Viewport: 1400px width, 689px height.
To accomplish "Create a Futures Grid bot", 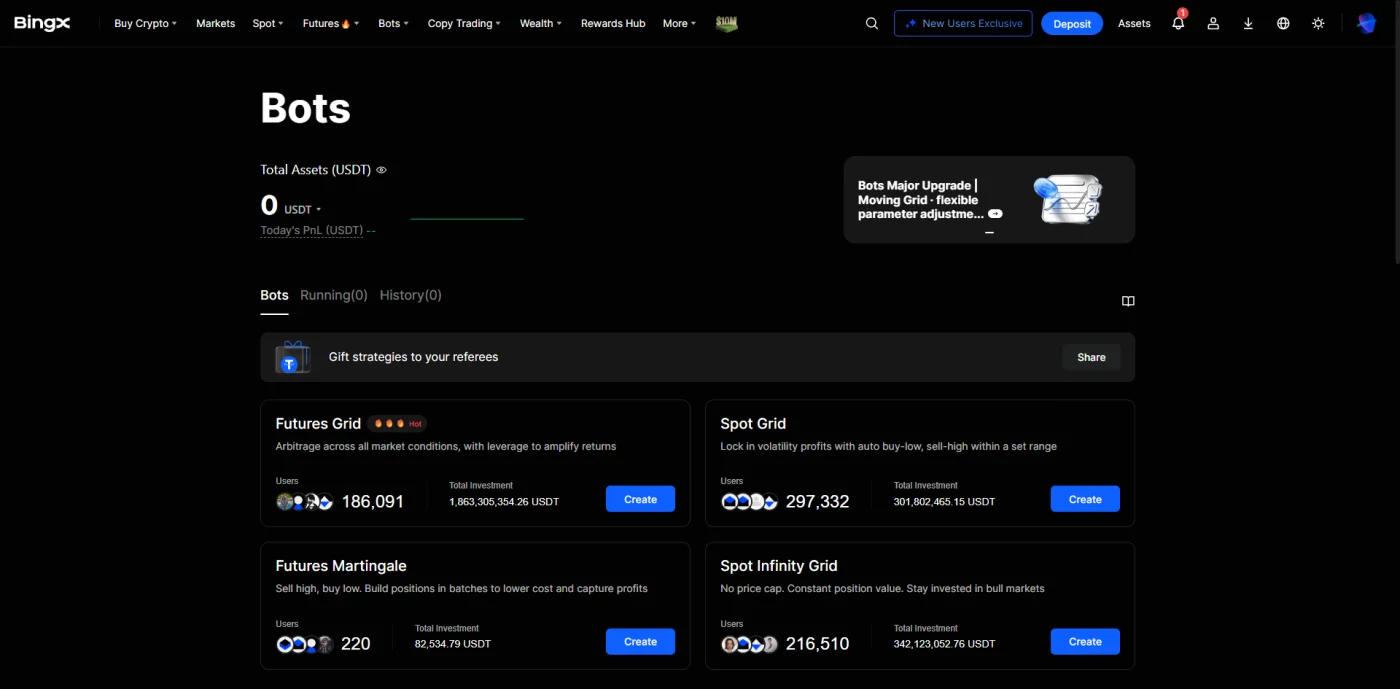I will pyautogui.click(x=640, y=499).
